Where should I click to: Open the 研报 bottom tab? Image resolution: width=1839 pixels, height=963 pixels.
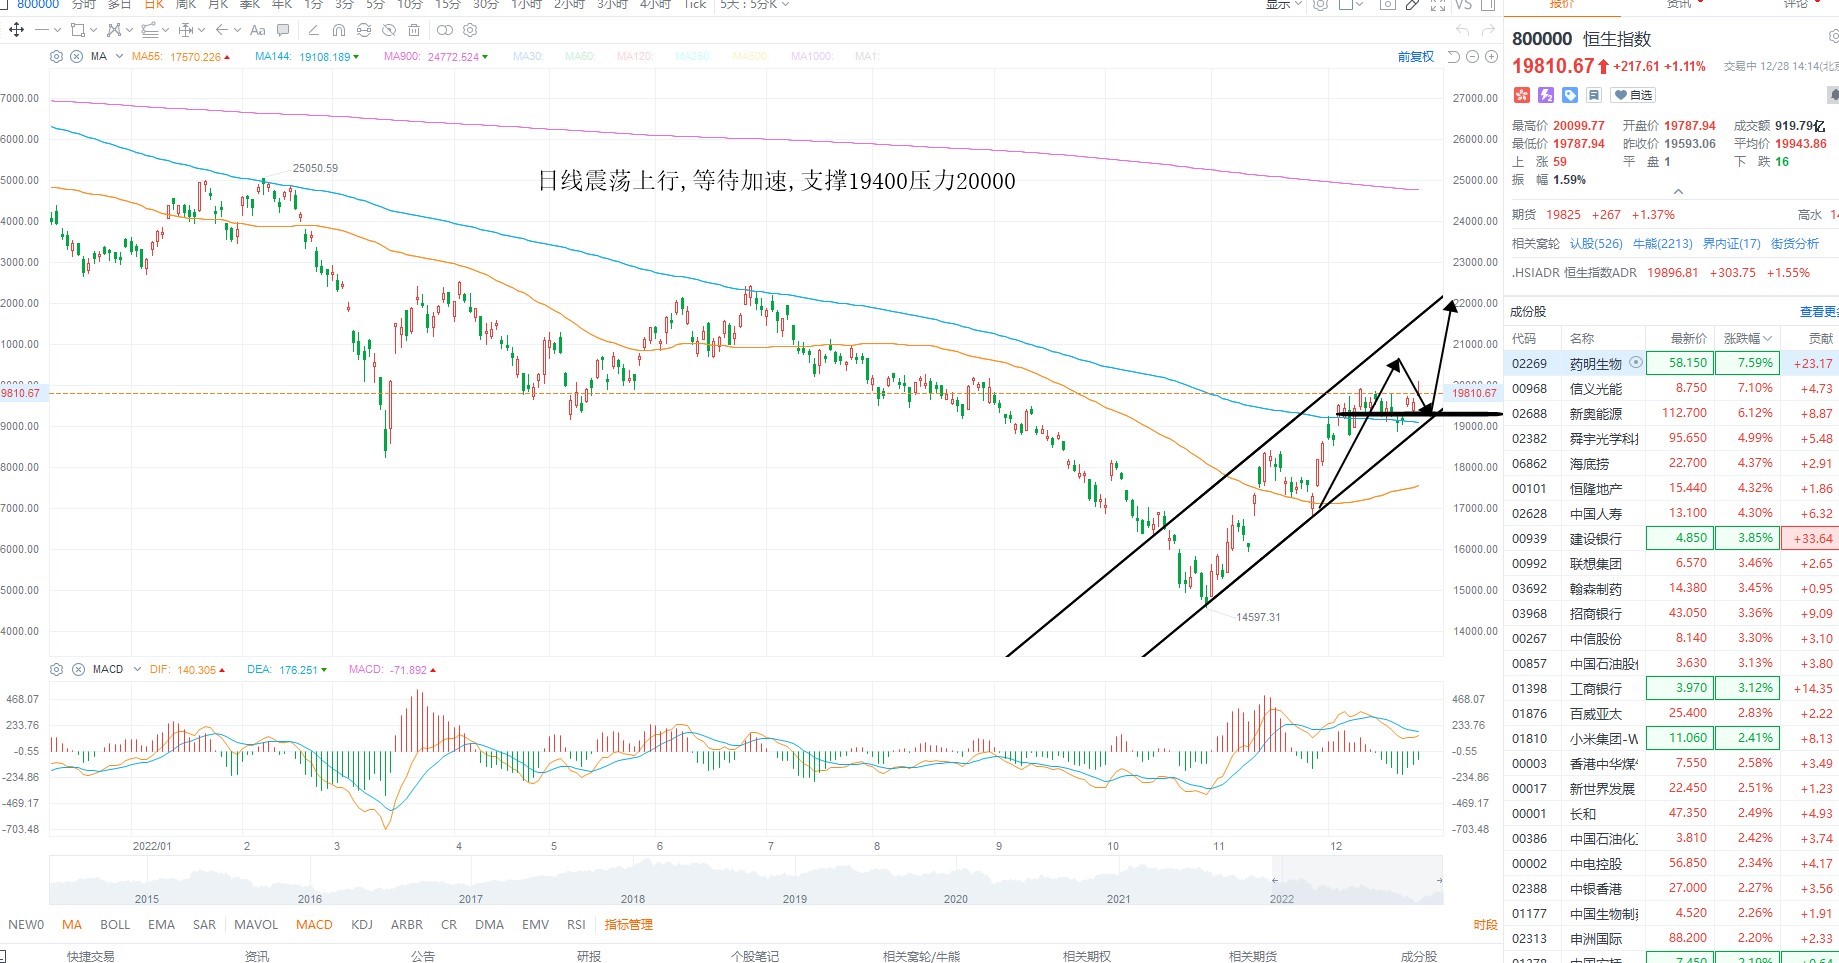point(589,956)
